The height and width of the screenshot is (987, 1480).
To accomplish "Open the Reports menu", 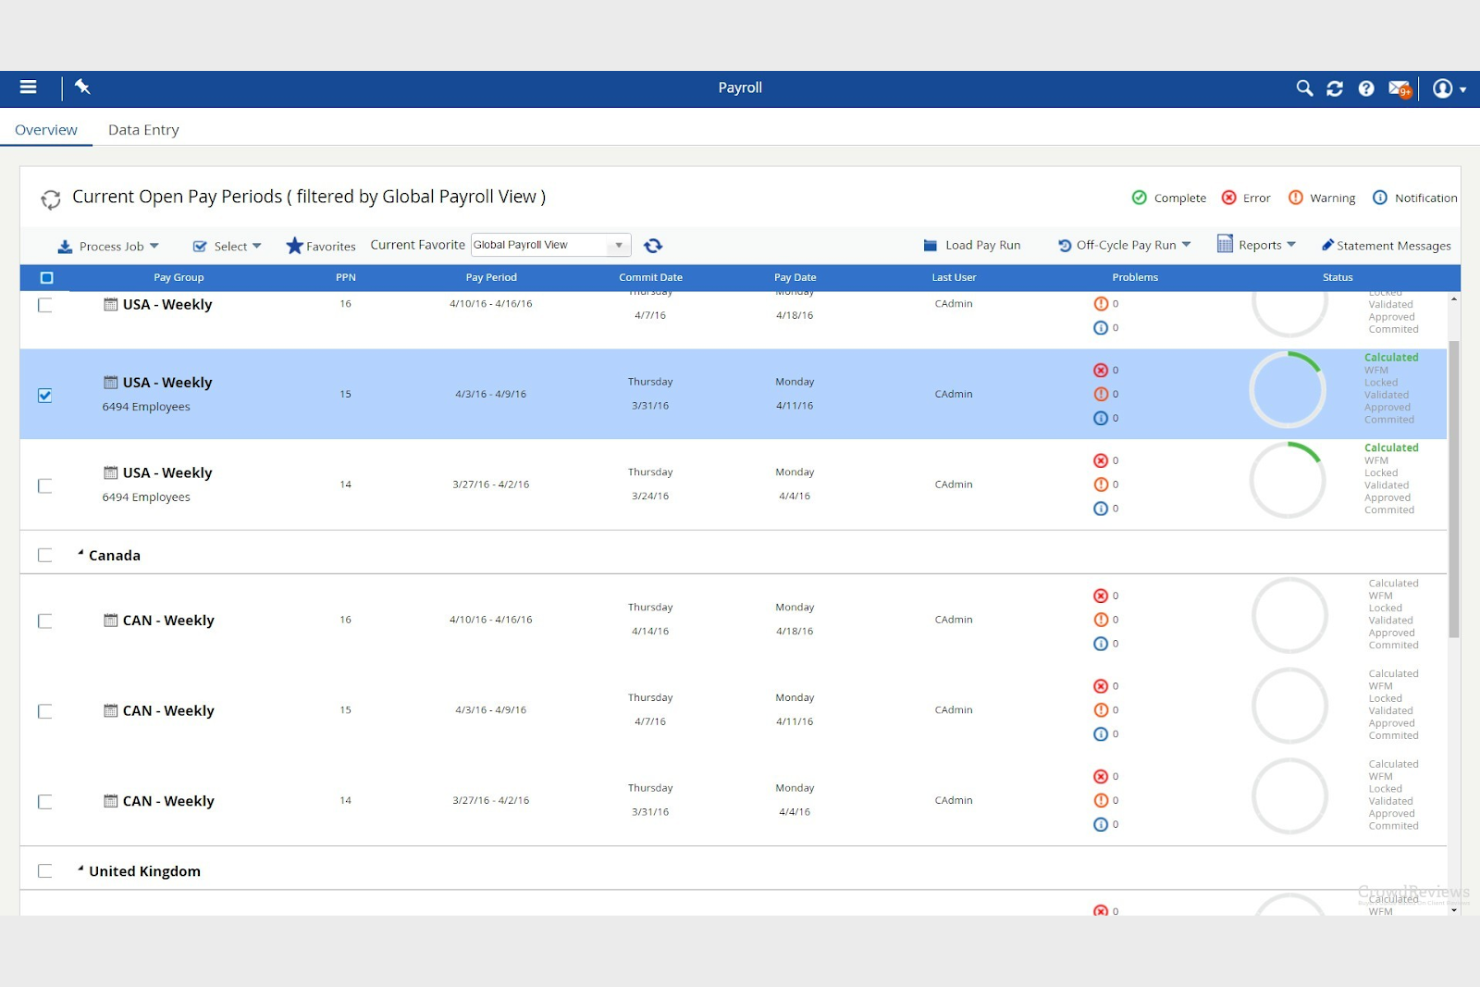I will click(x=1256, y=244).
